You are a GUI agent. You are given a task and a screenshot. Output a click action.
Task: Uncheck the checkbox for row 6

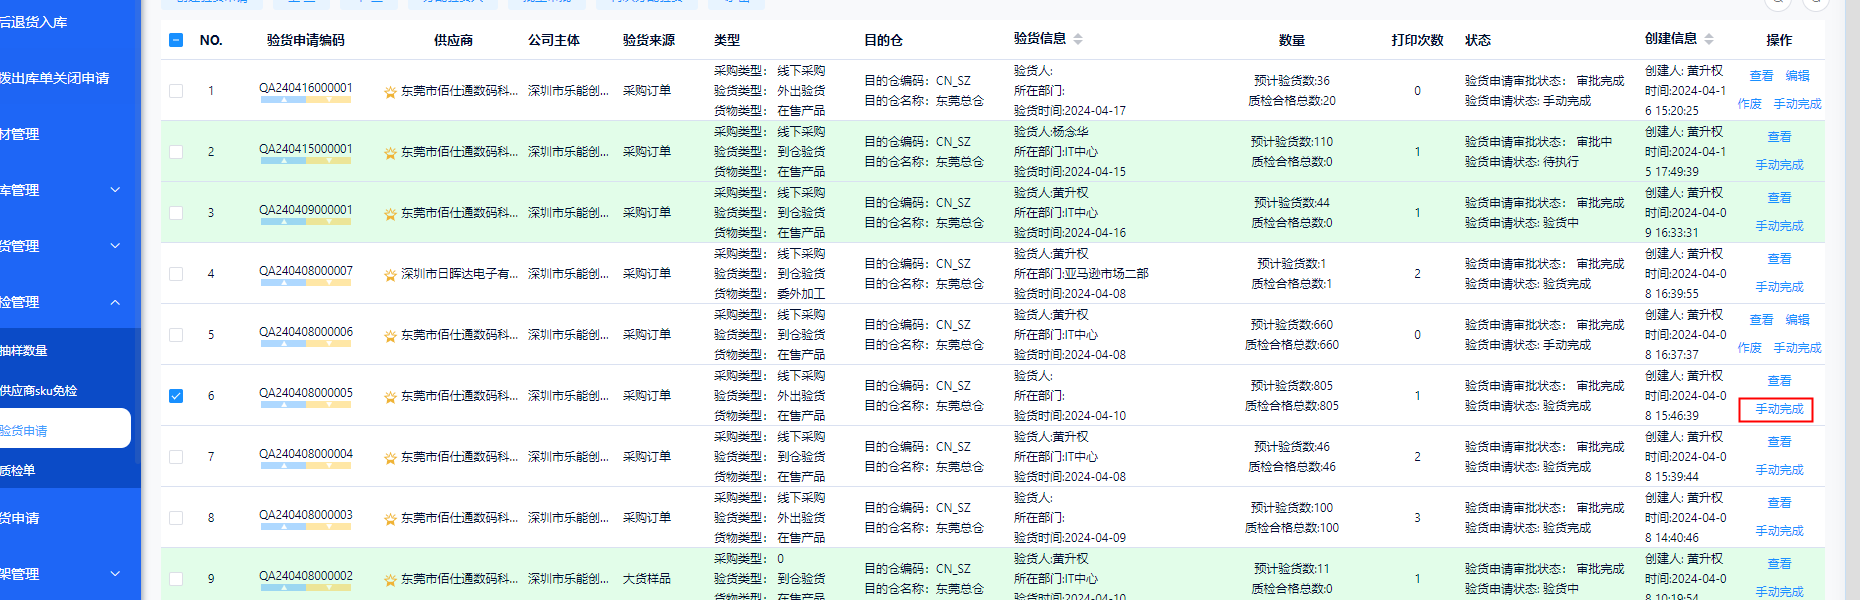(x=176, y=396)
